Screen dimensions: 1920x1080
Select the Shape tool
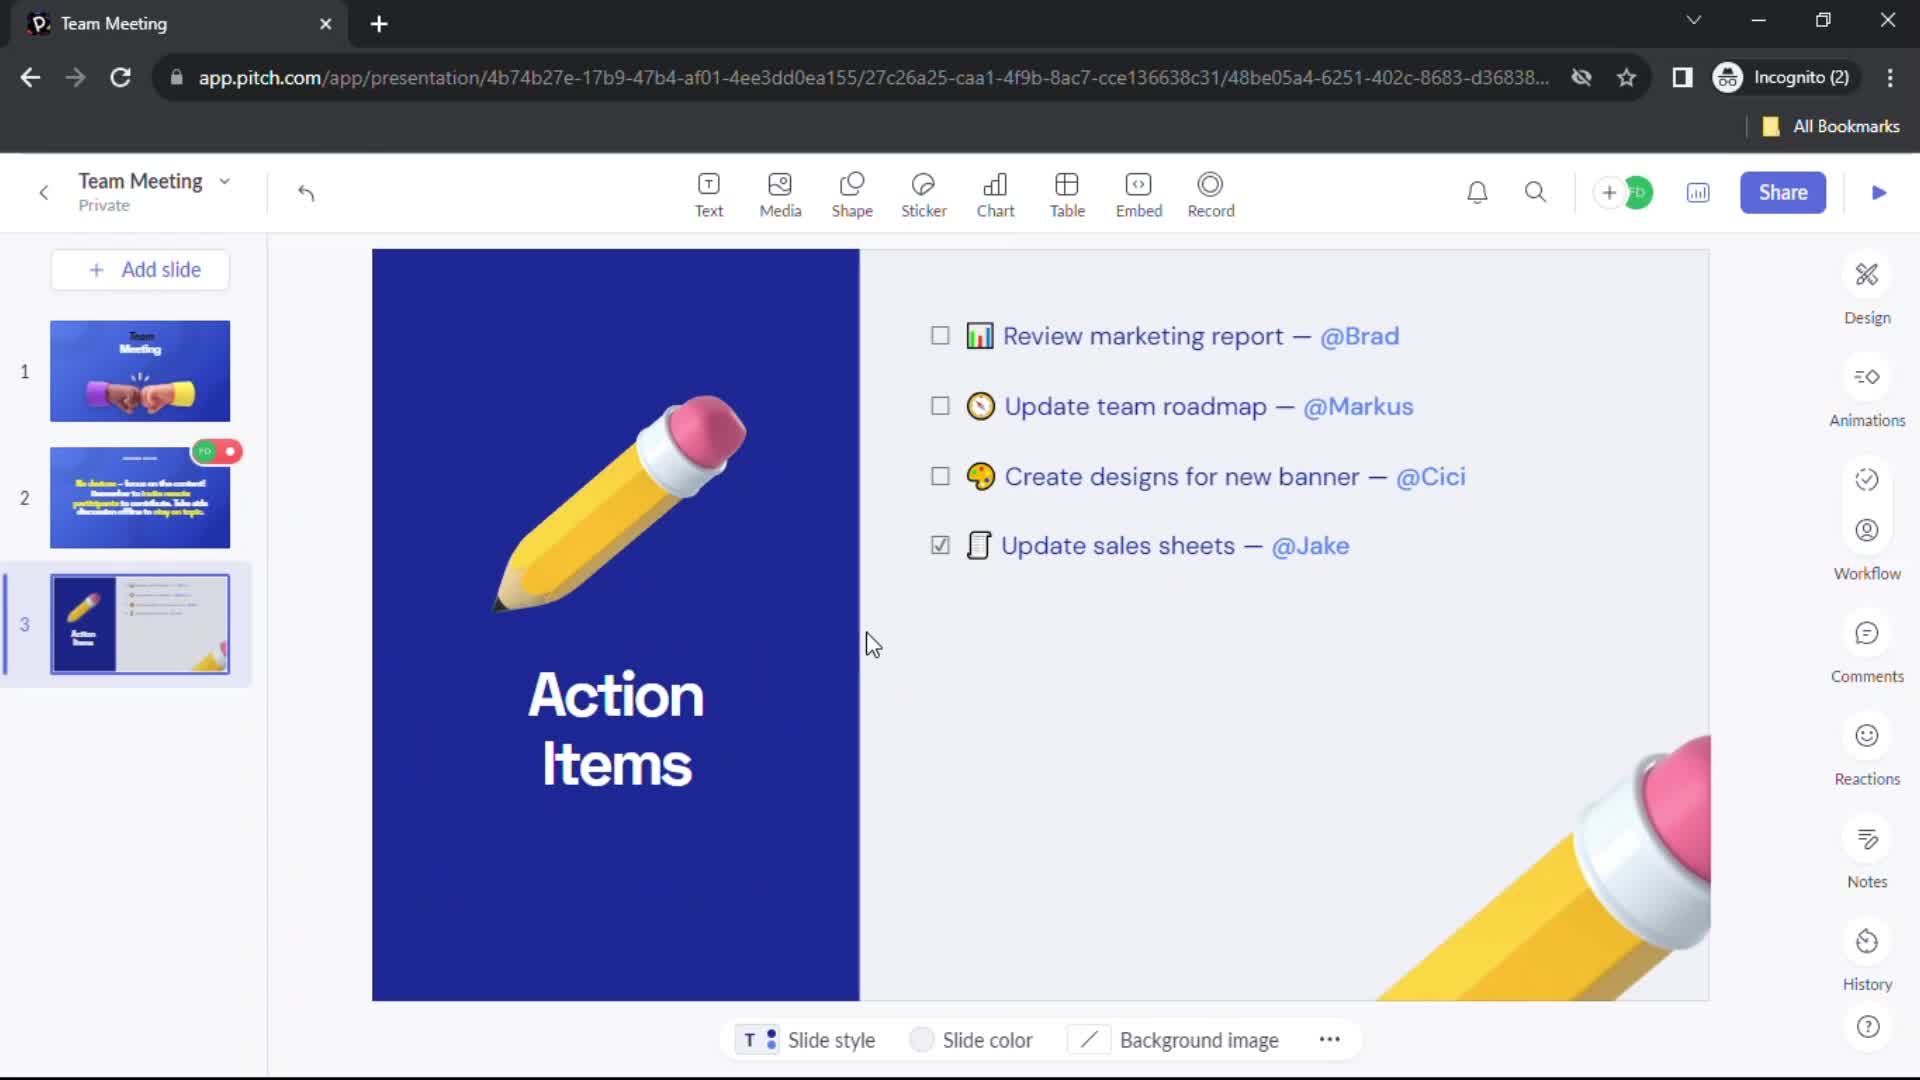tap(852, 193)
